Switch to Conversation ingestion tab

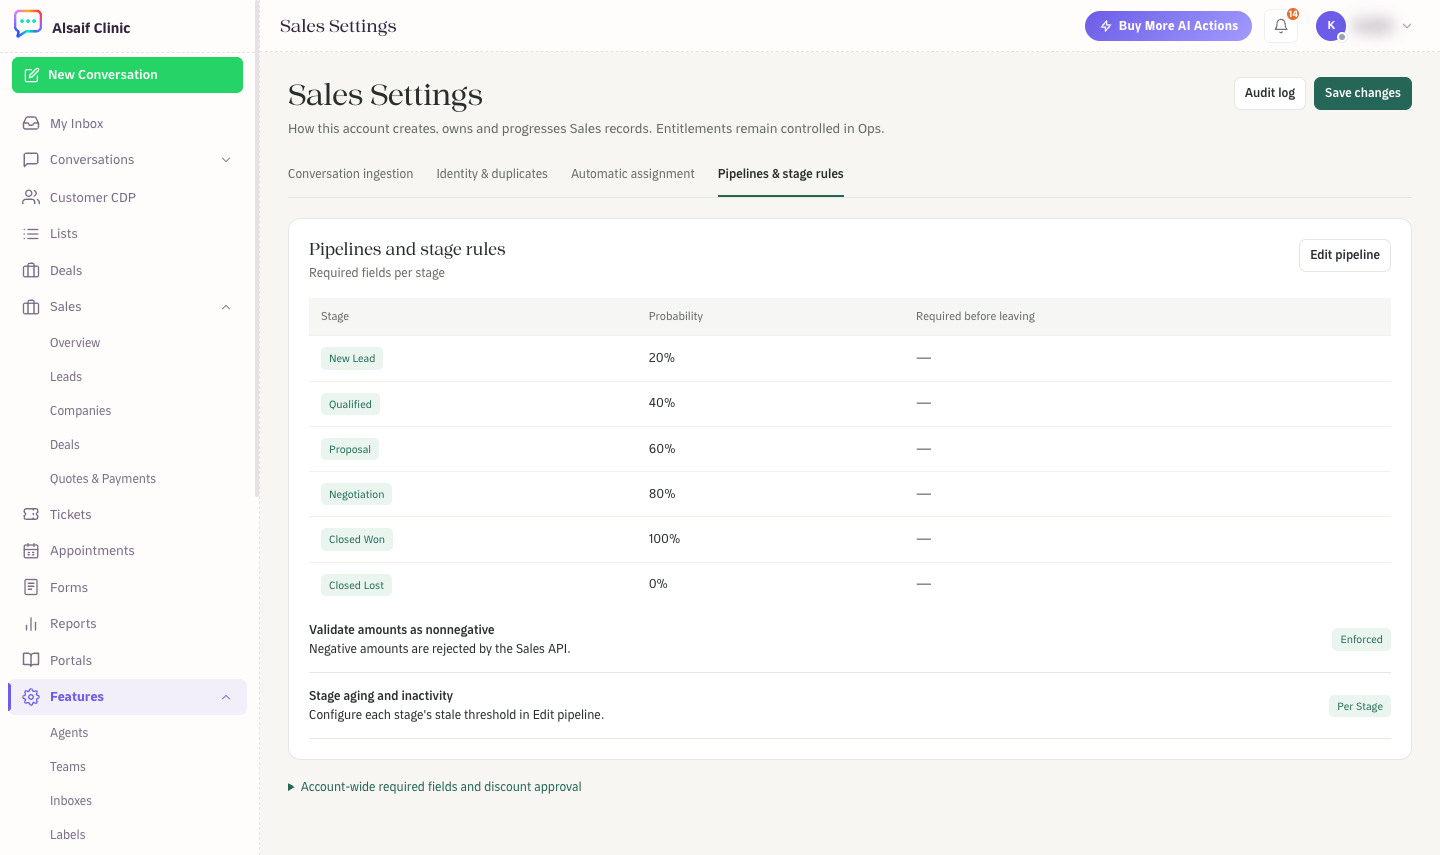[x=351, y=174]
